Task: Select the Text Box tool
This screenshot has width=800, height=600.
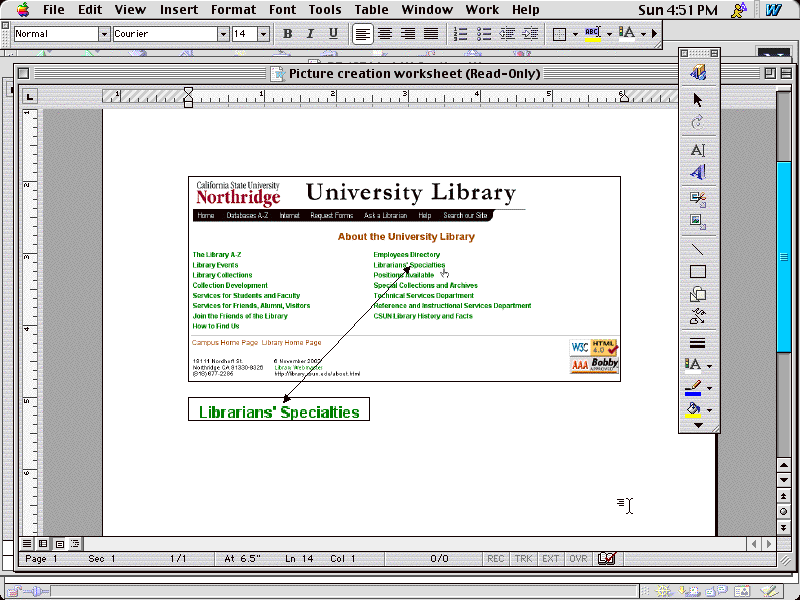Action: (697, 149)
